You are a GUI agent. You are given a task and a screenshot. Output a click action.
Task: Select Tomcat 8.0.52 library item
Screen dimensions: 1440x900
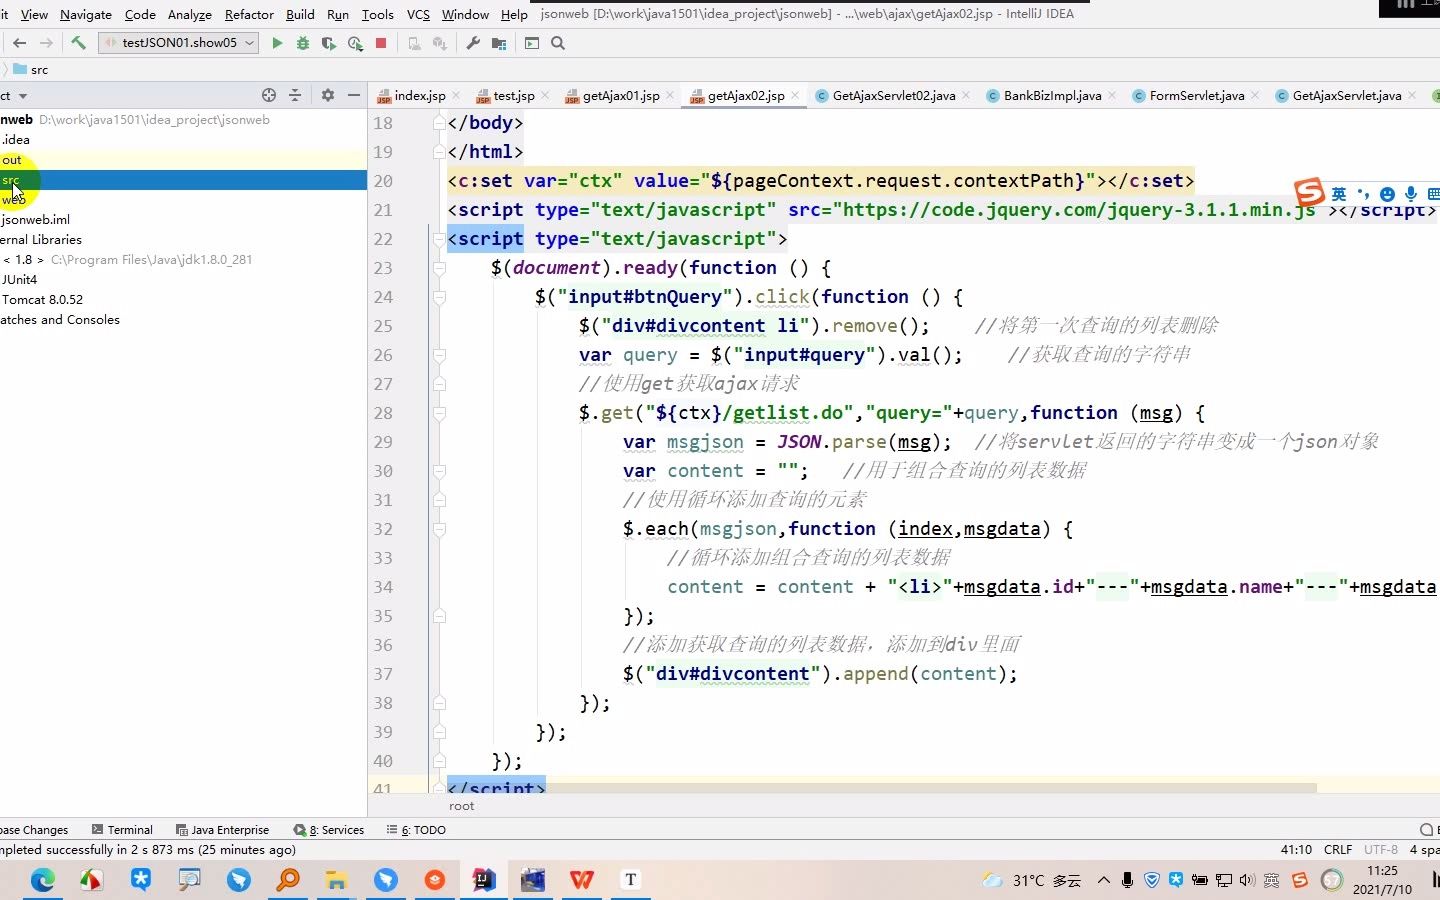point(183,300)
